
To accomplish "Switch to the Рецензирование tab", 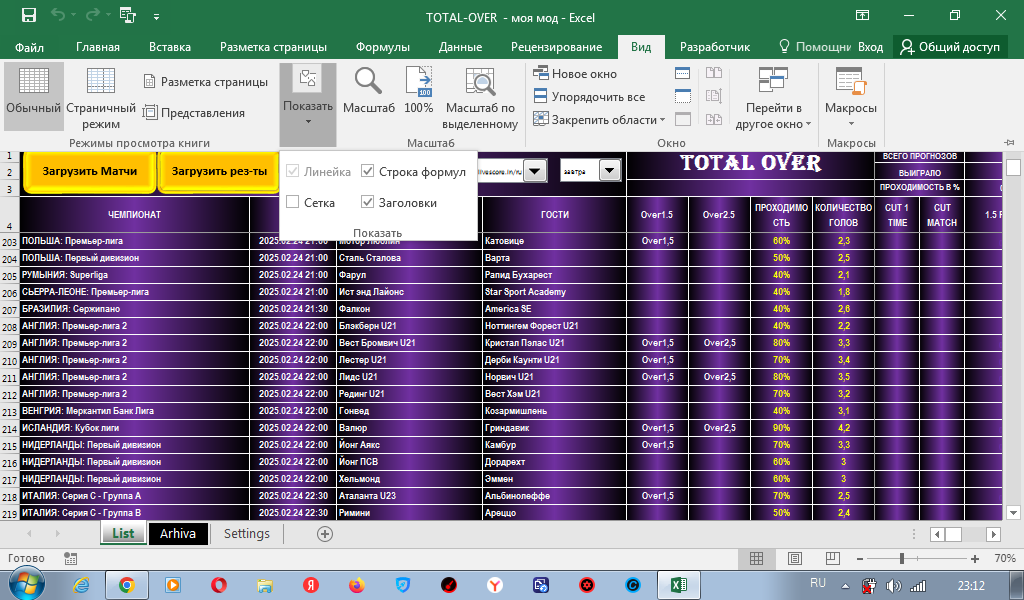I will (x=556, y=47).
